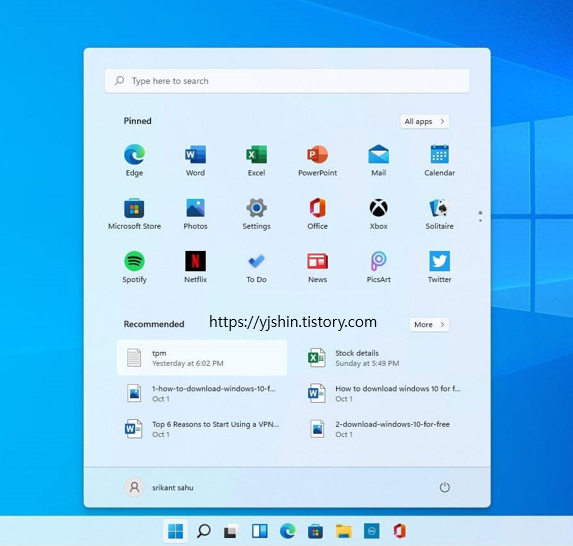Go to the next pinned apps page dots
Screen dimensions: 573x546
(x=480, y=216)
